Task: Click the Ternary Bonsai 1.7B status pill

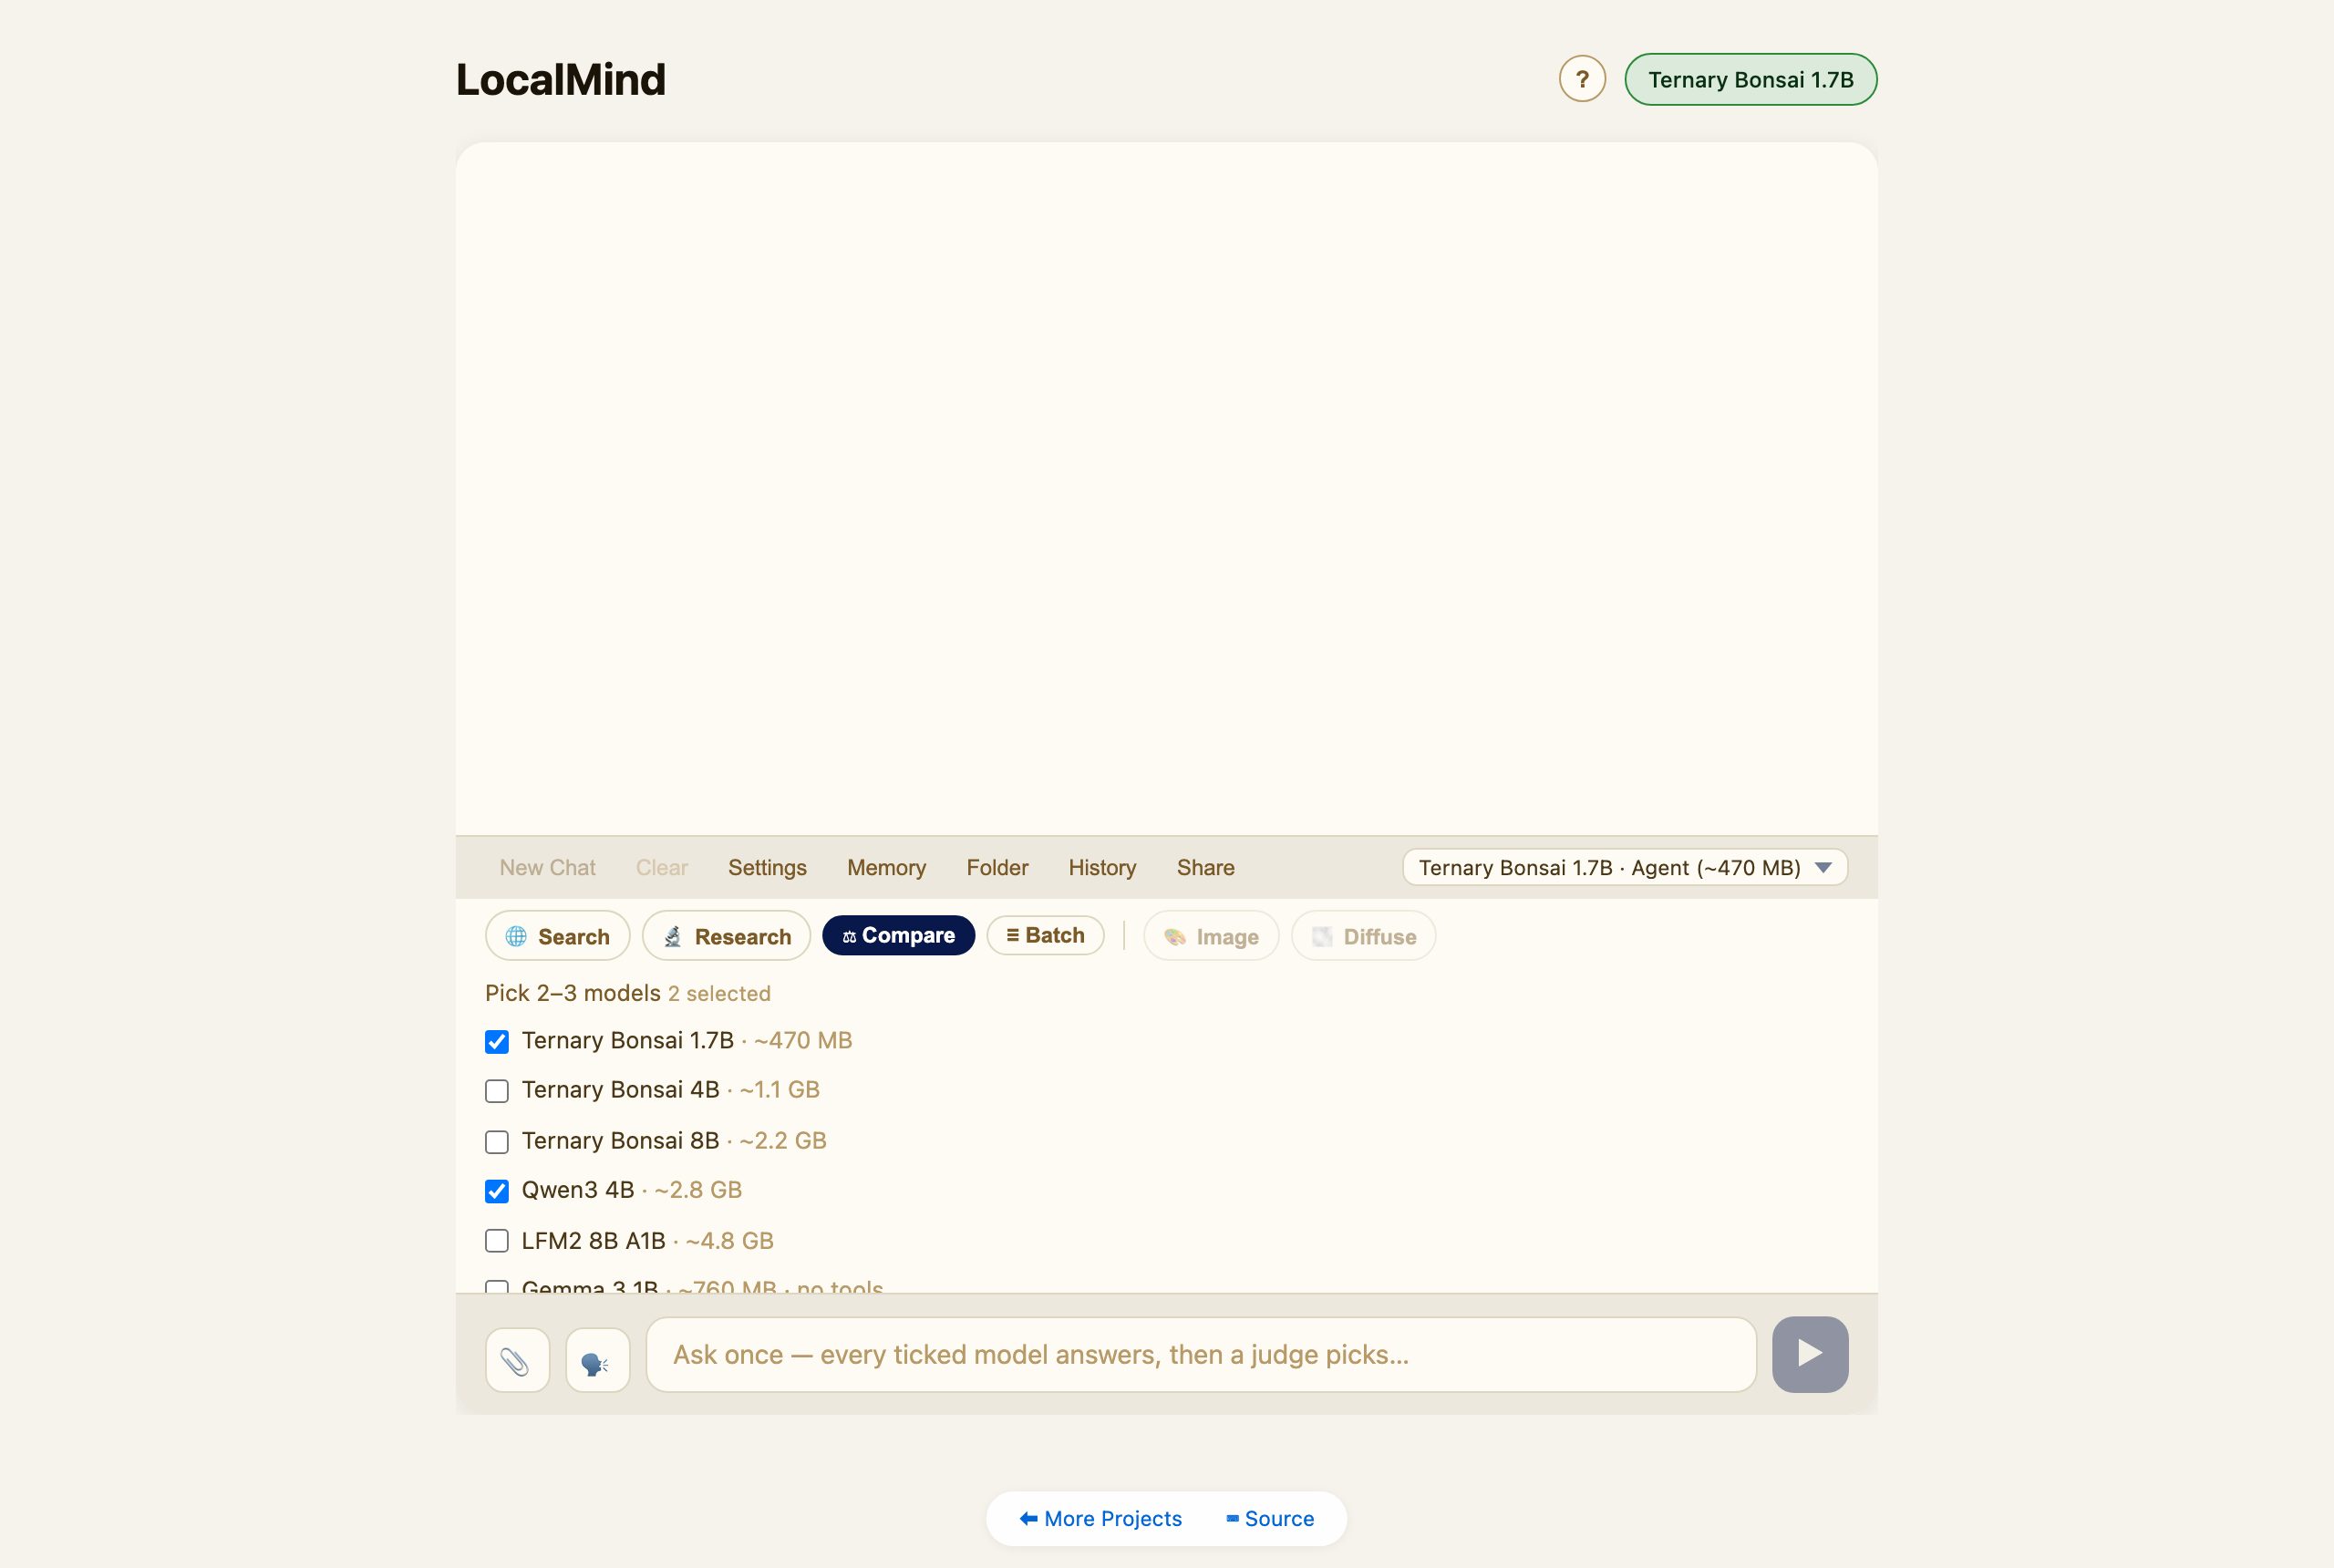Action: pos(1750,79)
